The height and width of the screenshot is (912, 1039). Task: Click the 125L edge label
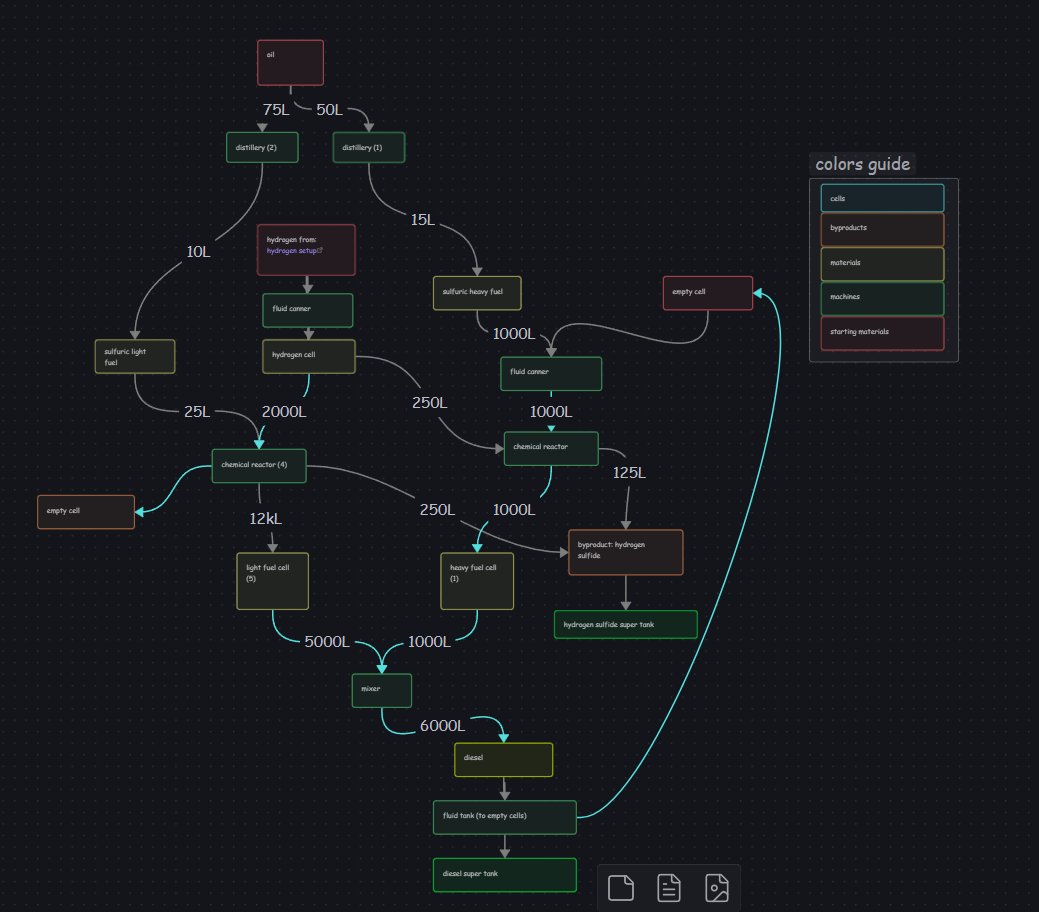click(x=629, y=473)
